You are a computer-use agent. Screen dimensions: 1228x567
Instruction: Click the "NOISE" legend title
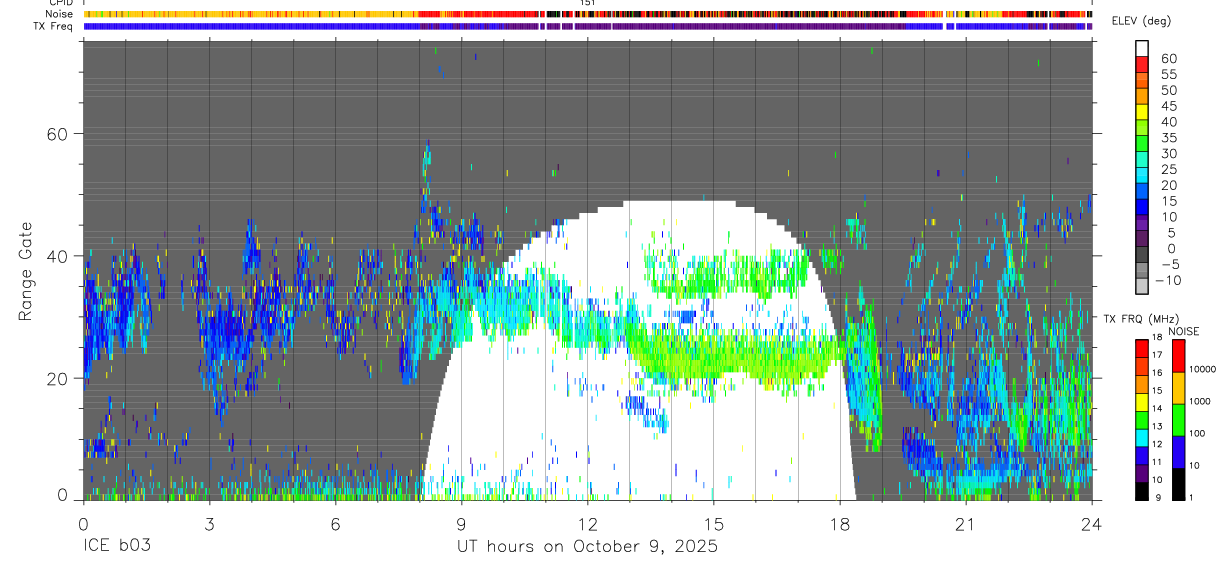pos(1183,331)
